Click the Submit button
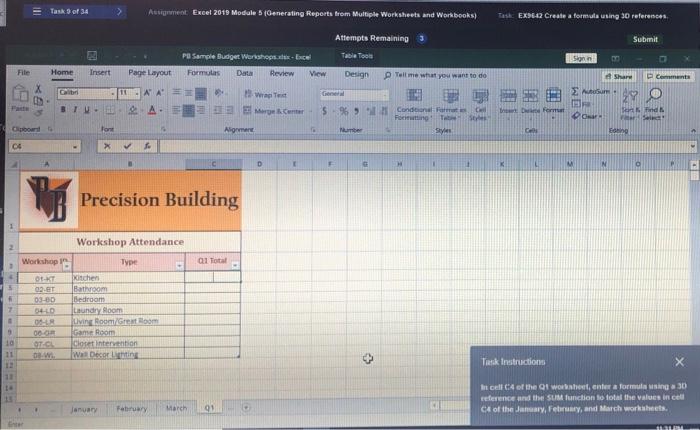The width and height of the screenshot is (700, 430). 645,39
